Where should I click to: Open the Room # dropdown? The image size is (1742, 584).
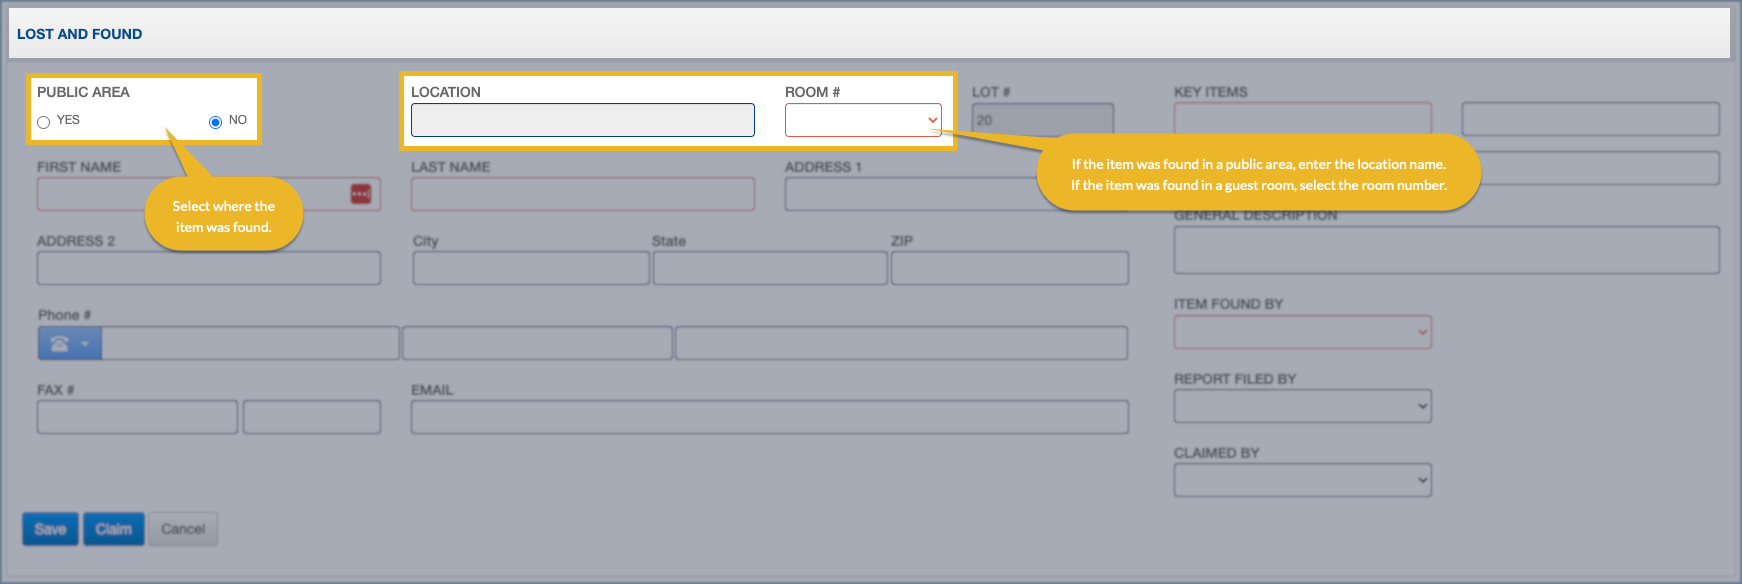pos(862,120)
